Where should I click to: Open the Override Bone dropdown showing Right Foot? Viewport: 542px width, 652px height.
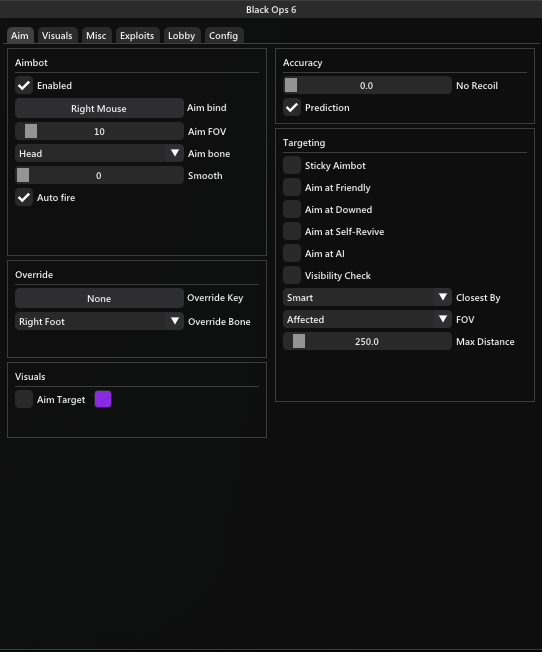click(x=99, y=321)
